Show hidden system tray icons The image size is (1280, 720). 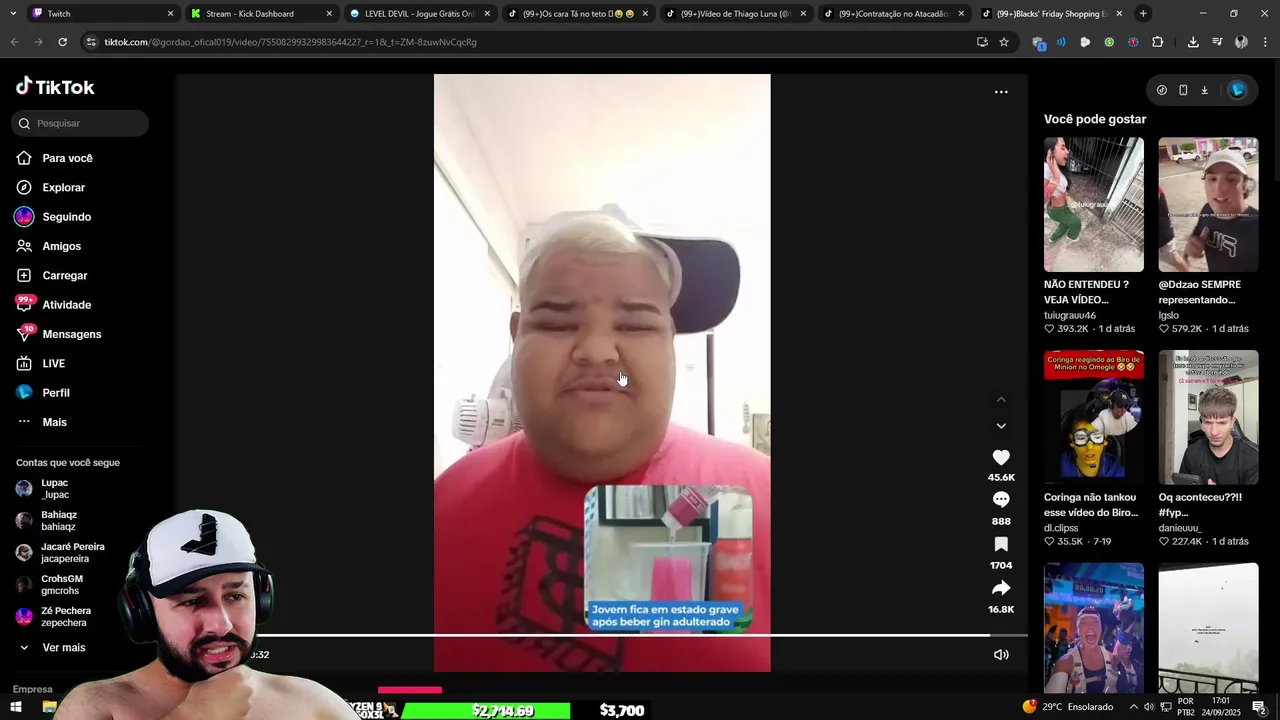[1133, 707]
